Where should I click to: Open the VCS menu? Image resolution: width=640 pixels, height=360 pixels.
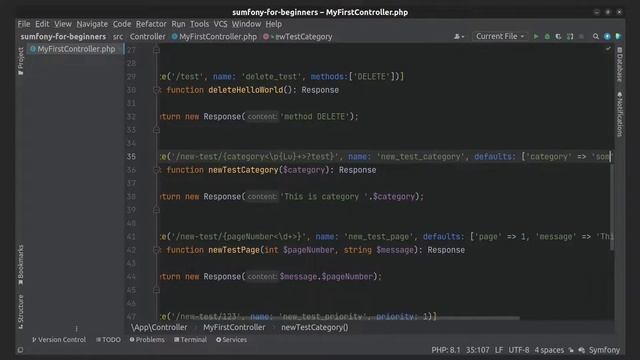[220, 24]
